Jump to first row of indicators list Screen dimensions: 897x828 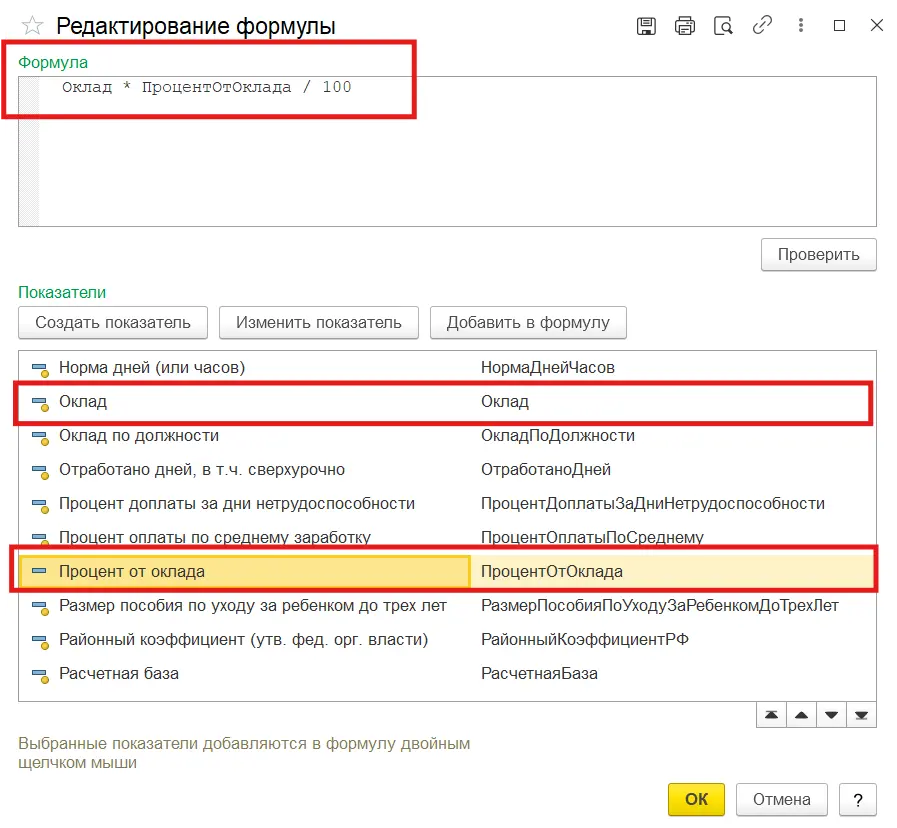coord(771,716)
